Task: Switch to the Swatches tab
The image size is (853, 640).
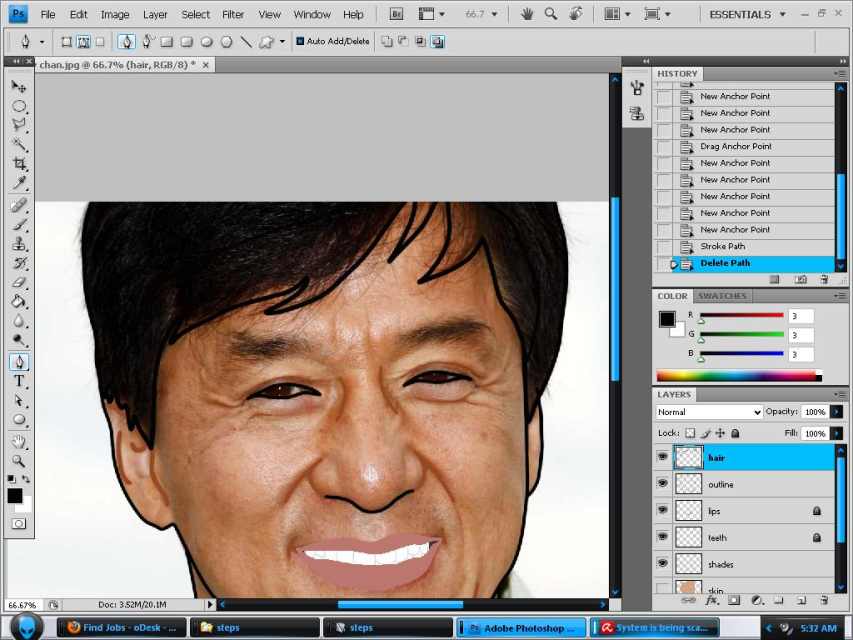Action: [722, 295]
